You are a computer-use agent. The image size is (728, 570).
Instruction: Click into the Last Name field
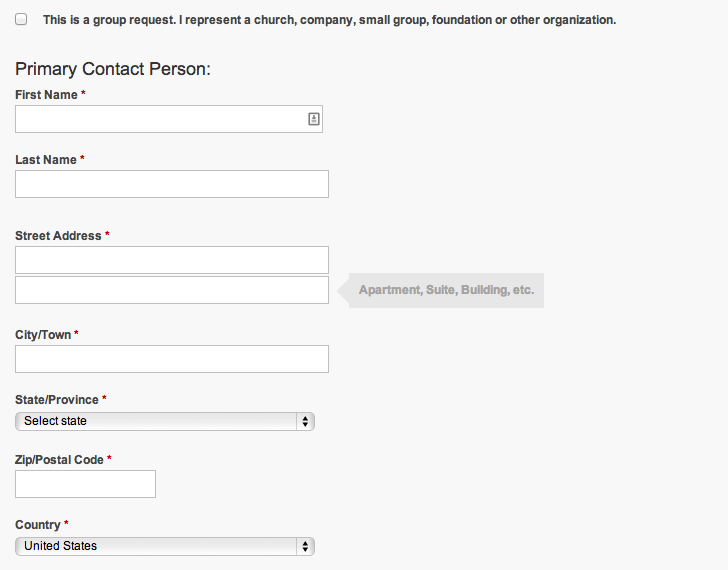(x=172, y=184)
